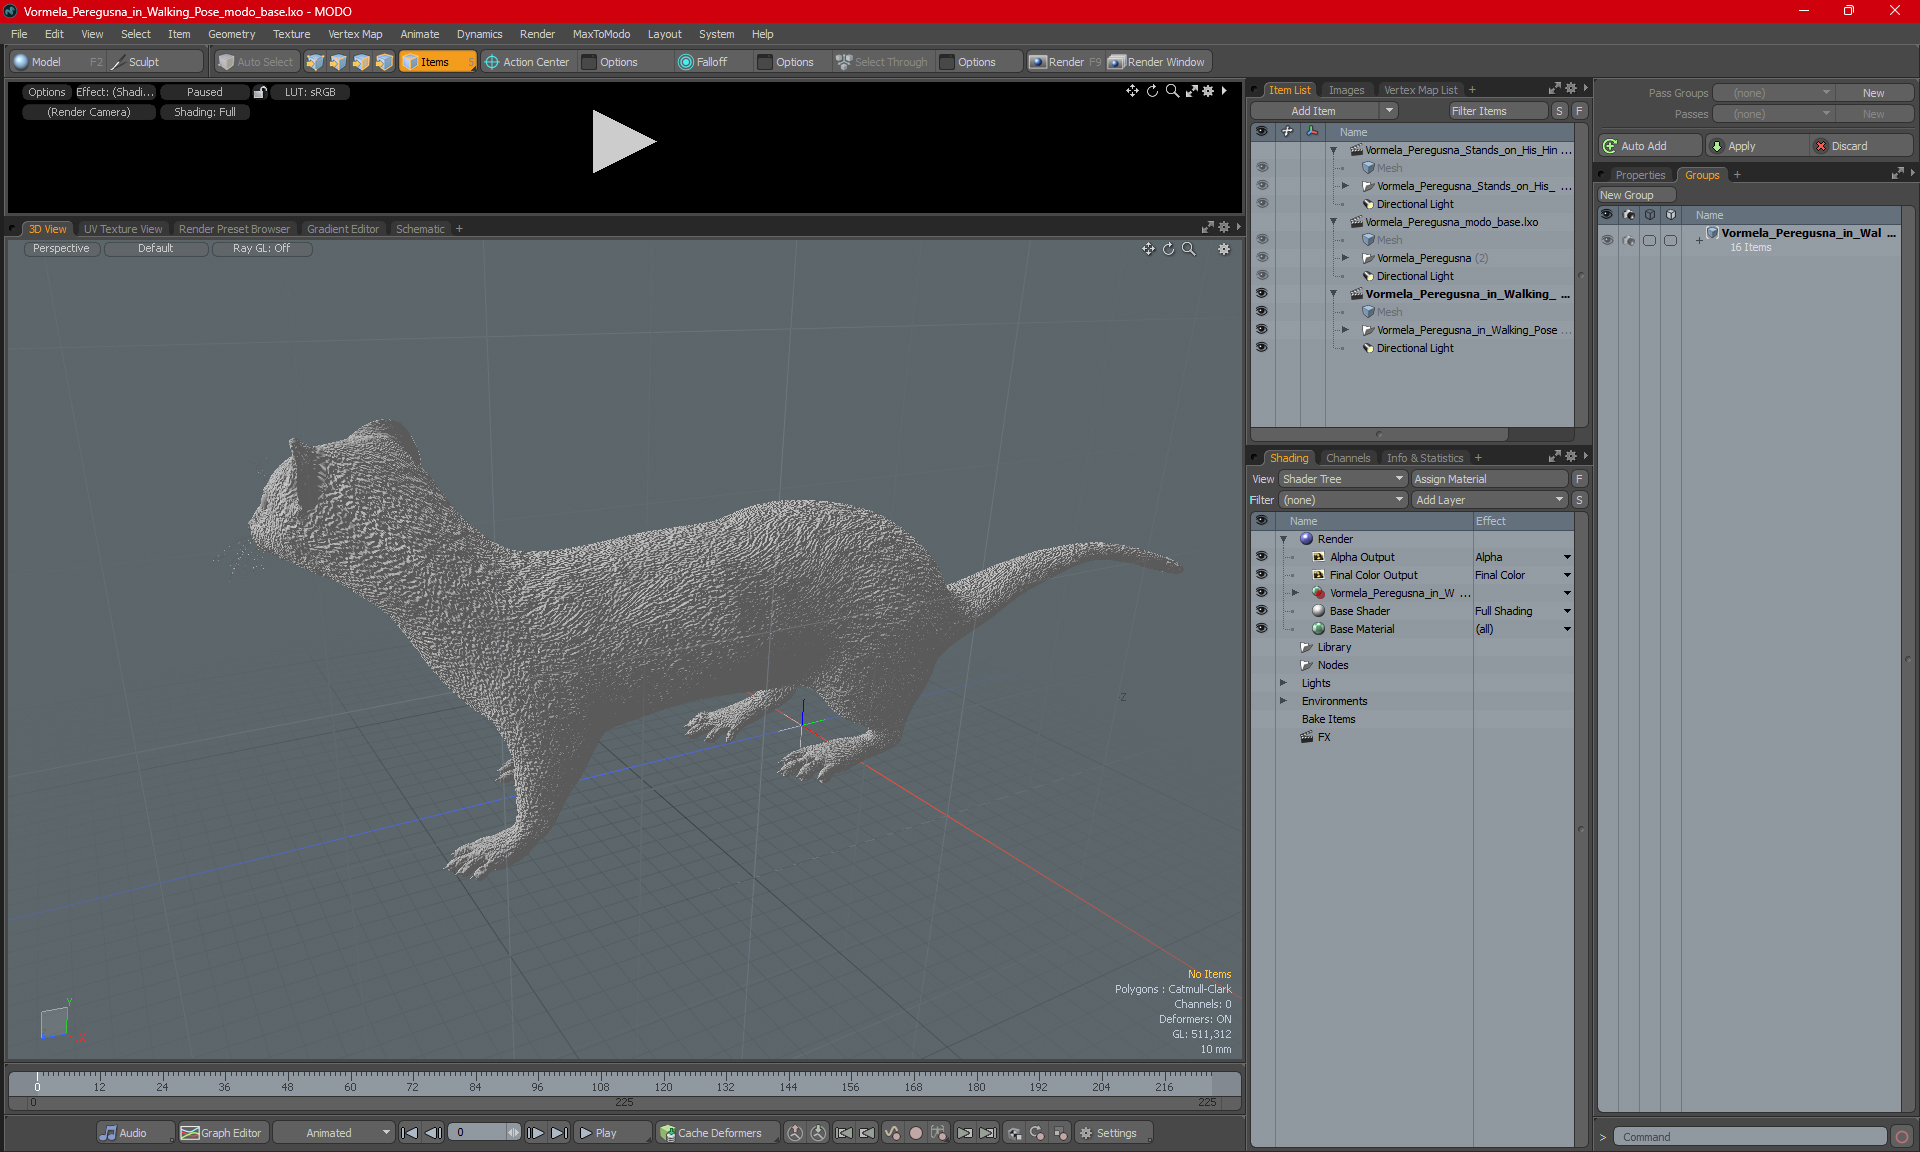Toggle the eye icon for Directional Light
This screenshot has height=1152, width=1920.
1262,347
